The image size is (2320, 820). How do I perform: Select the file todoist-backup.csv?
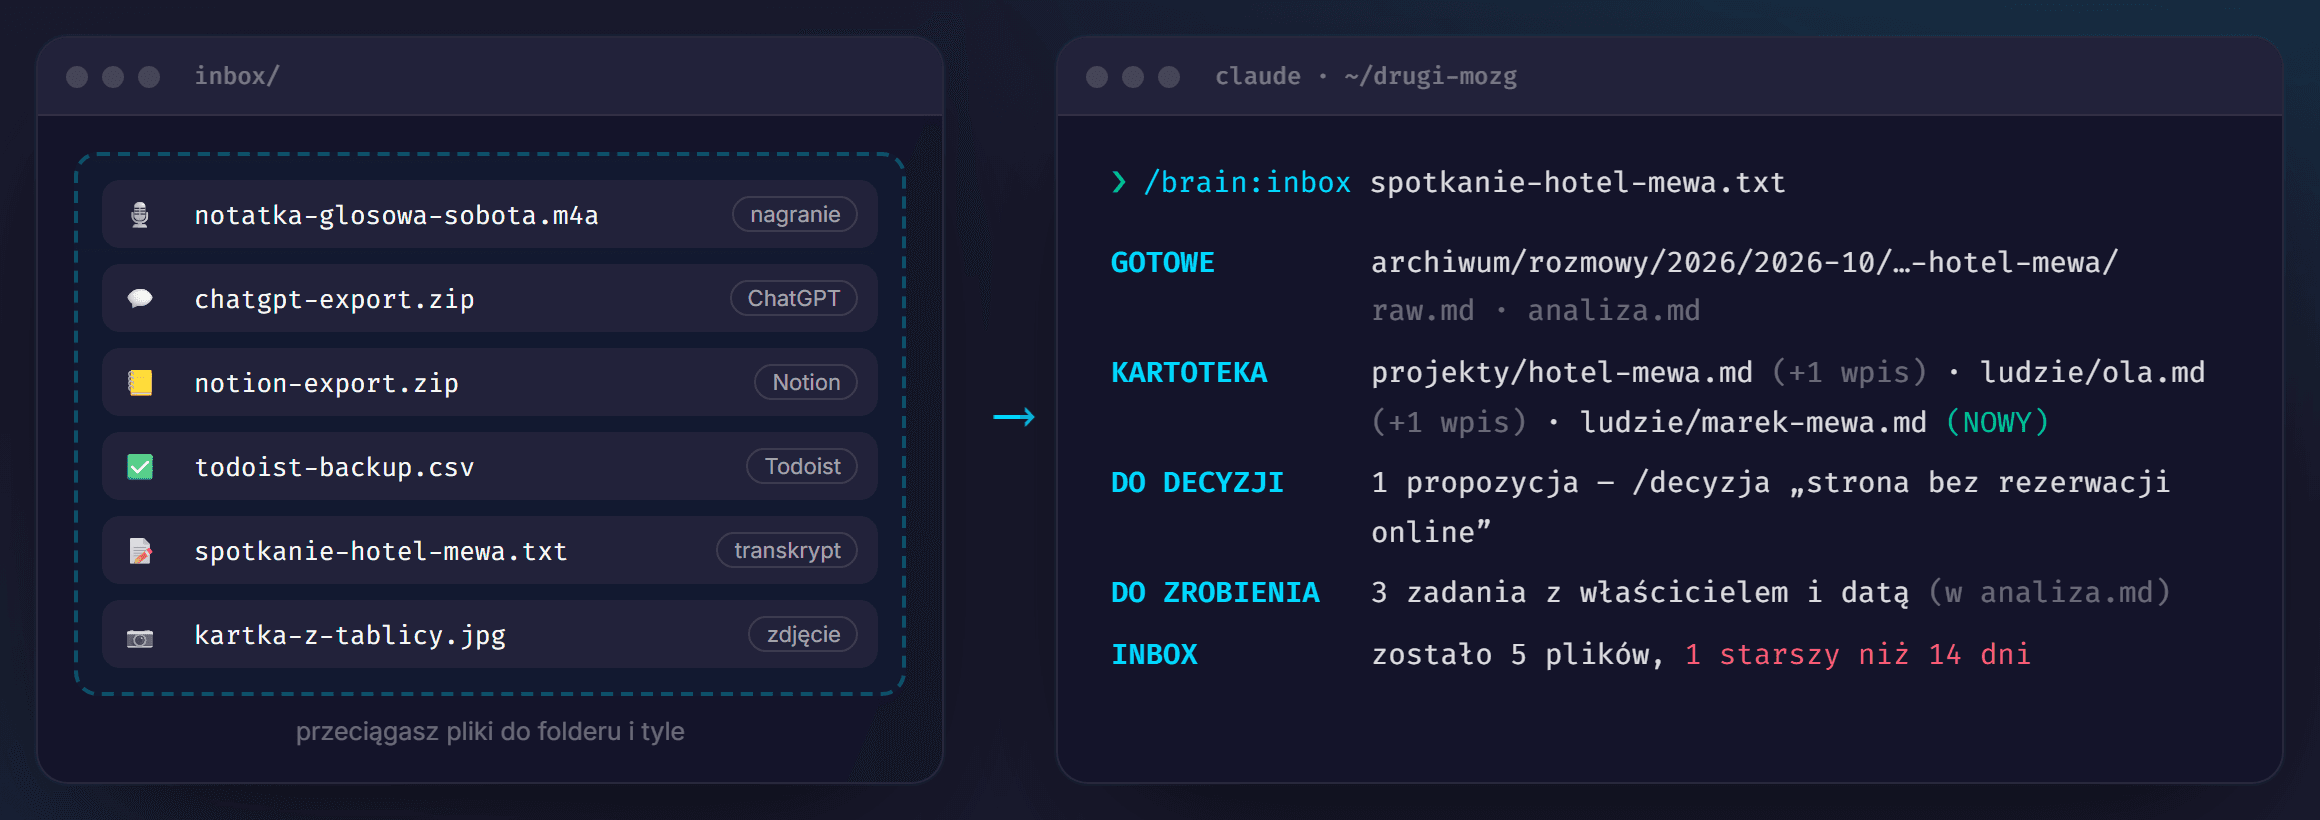coord(490,467)
